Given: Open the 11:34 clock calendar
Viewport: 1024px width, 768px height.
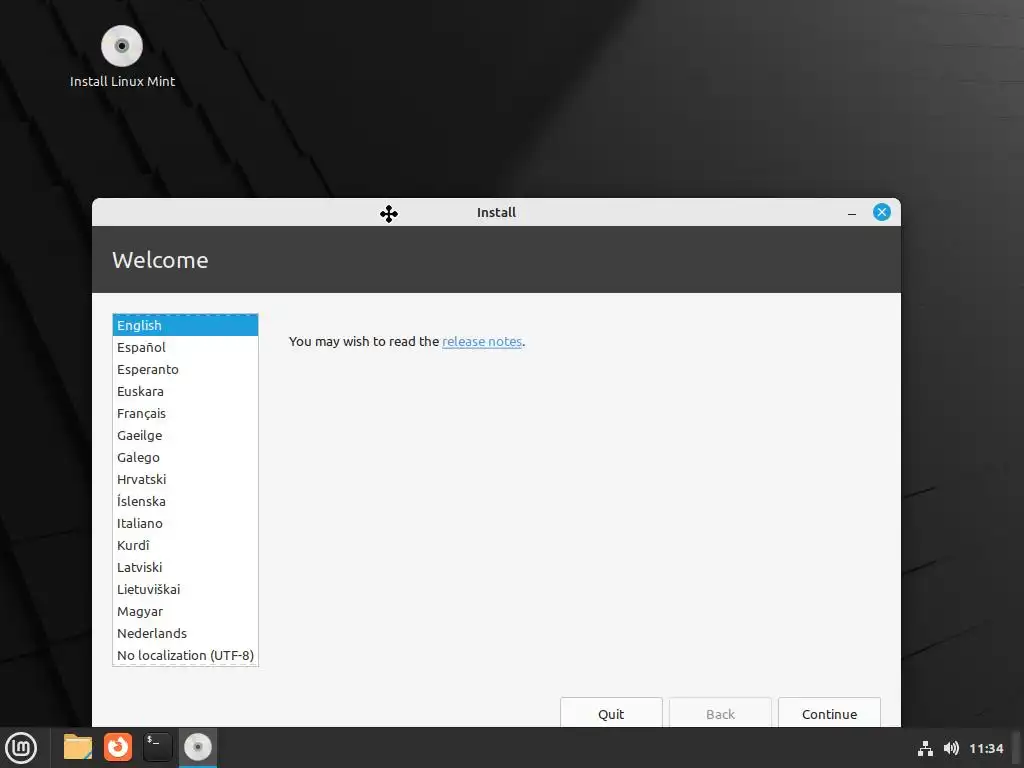Looking at the screenshot, I should [986, 748].
